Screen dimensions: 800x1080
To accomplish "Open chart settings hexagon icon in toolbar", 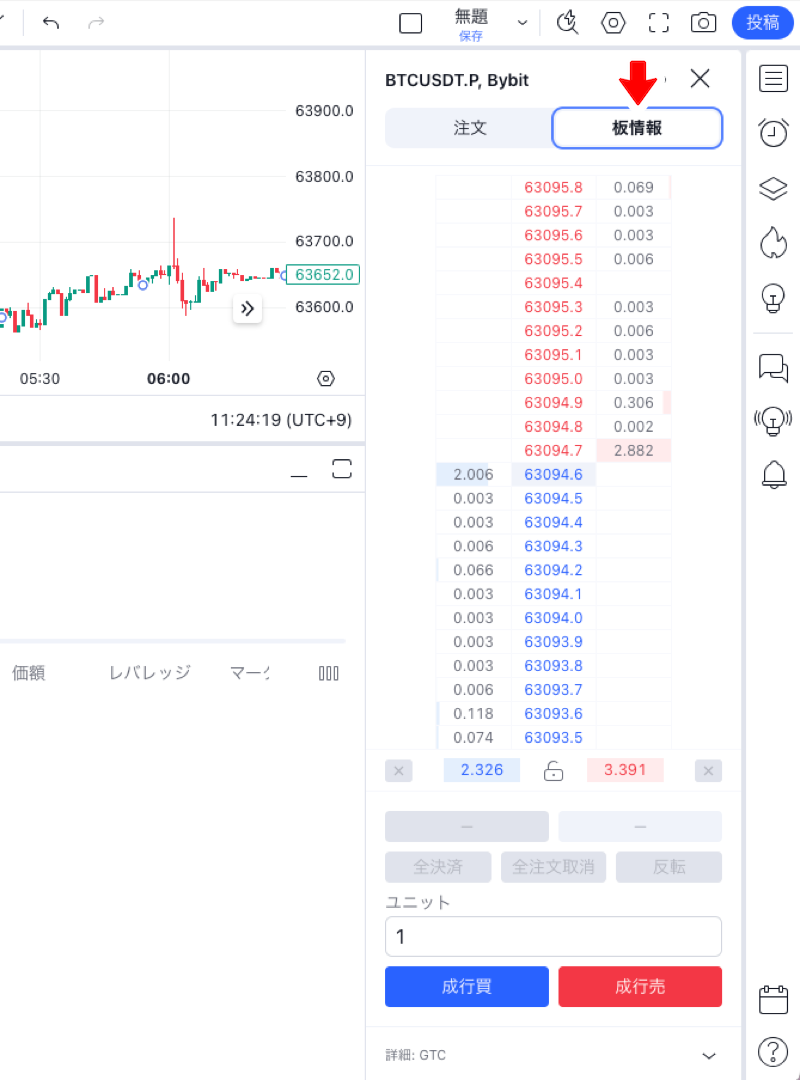I will point(613,23).
